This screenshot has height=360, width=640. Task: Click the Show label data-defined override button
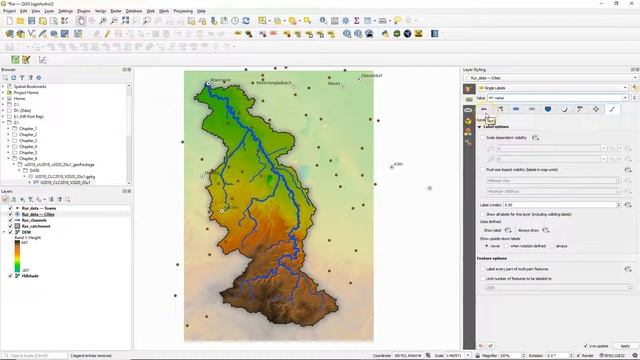[x=508, y=231]
